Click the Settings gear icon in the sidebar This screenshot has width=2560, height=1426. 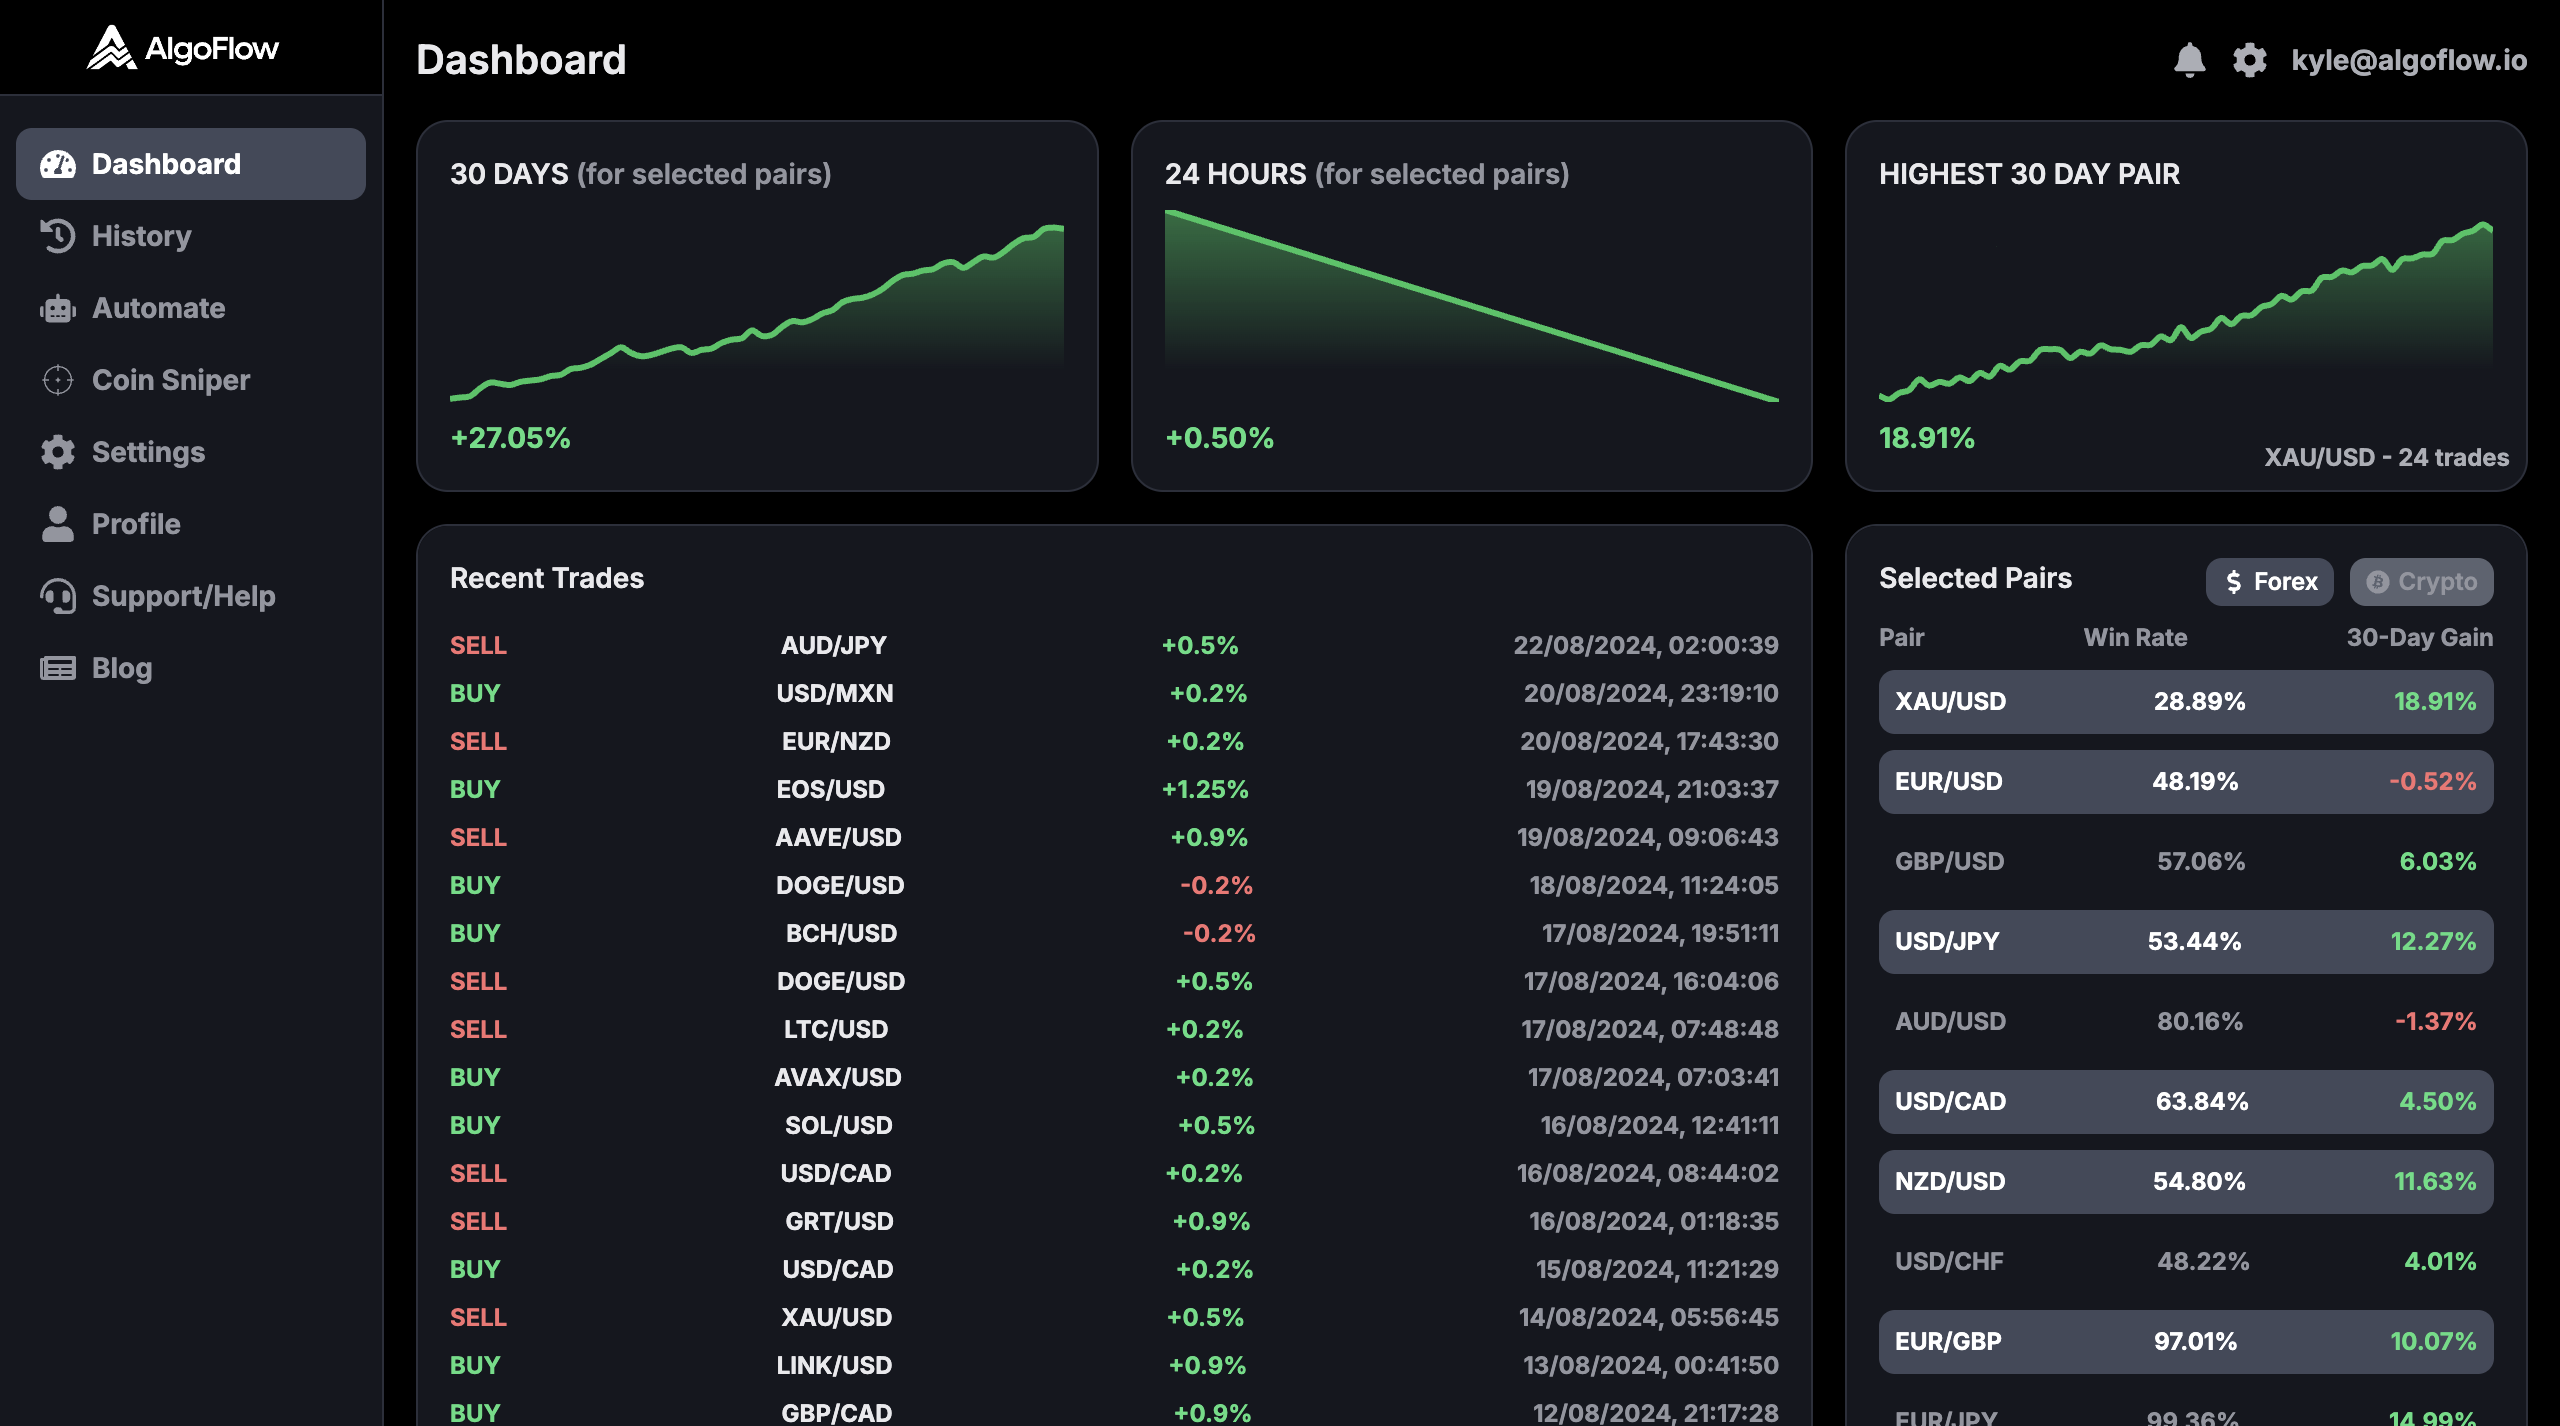(x=58, y=452)
